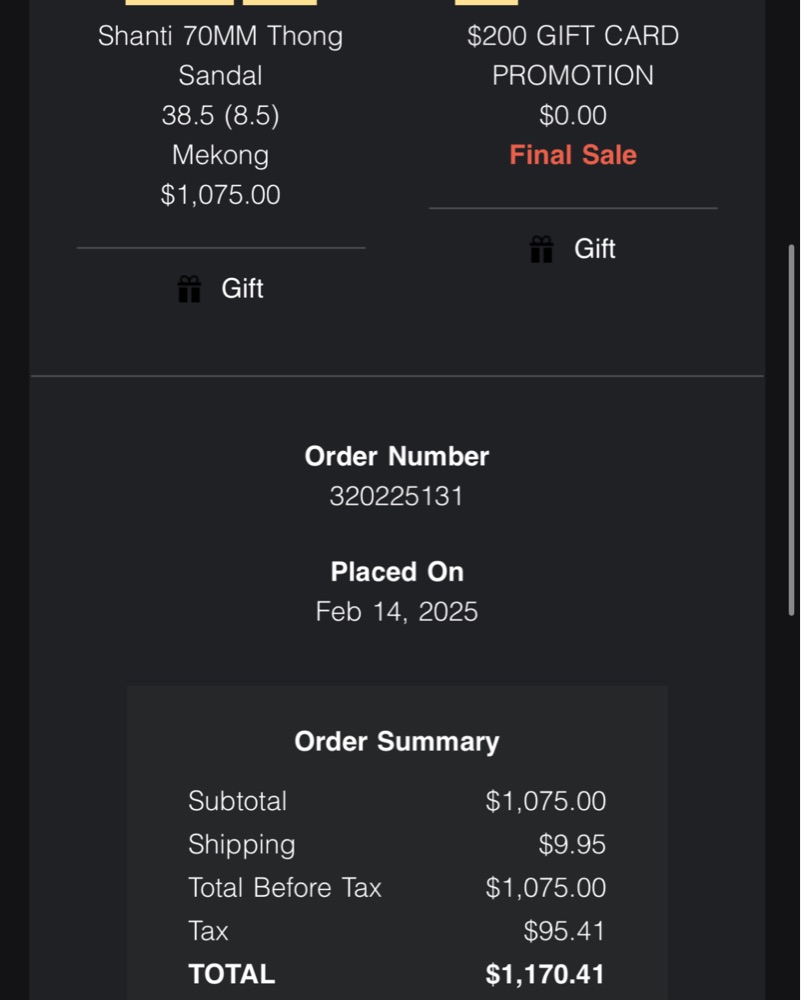Click the 38.5 (8.5) size text
This screenshot has width=801, height=1001.
[220, 116]
